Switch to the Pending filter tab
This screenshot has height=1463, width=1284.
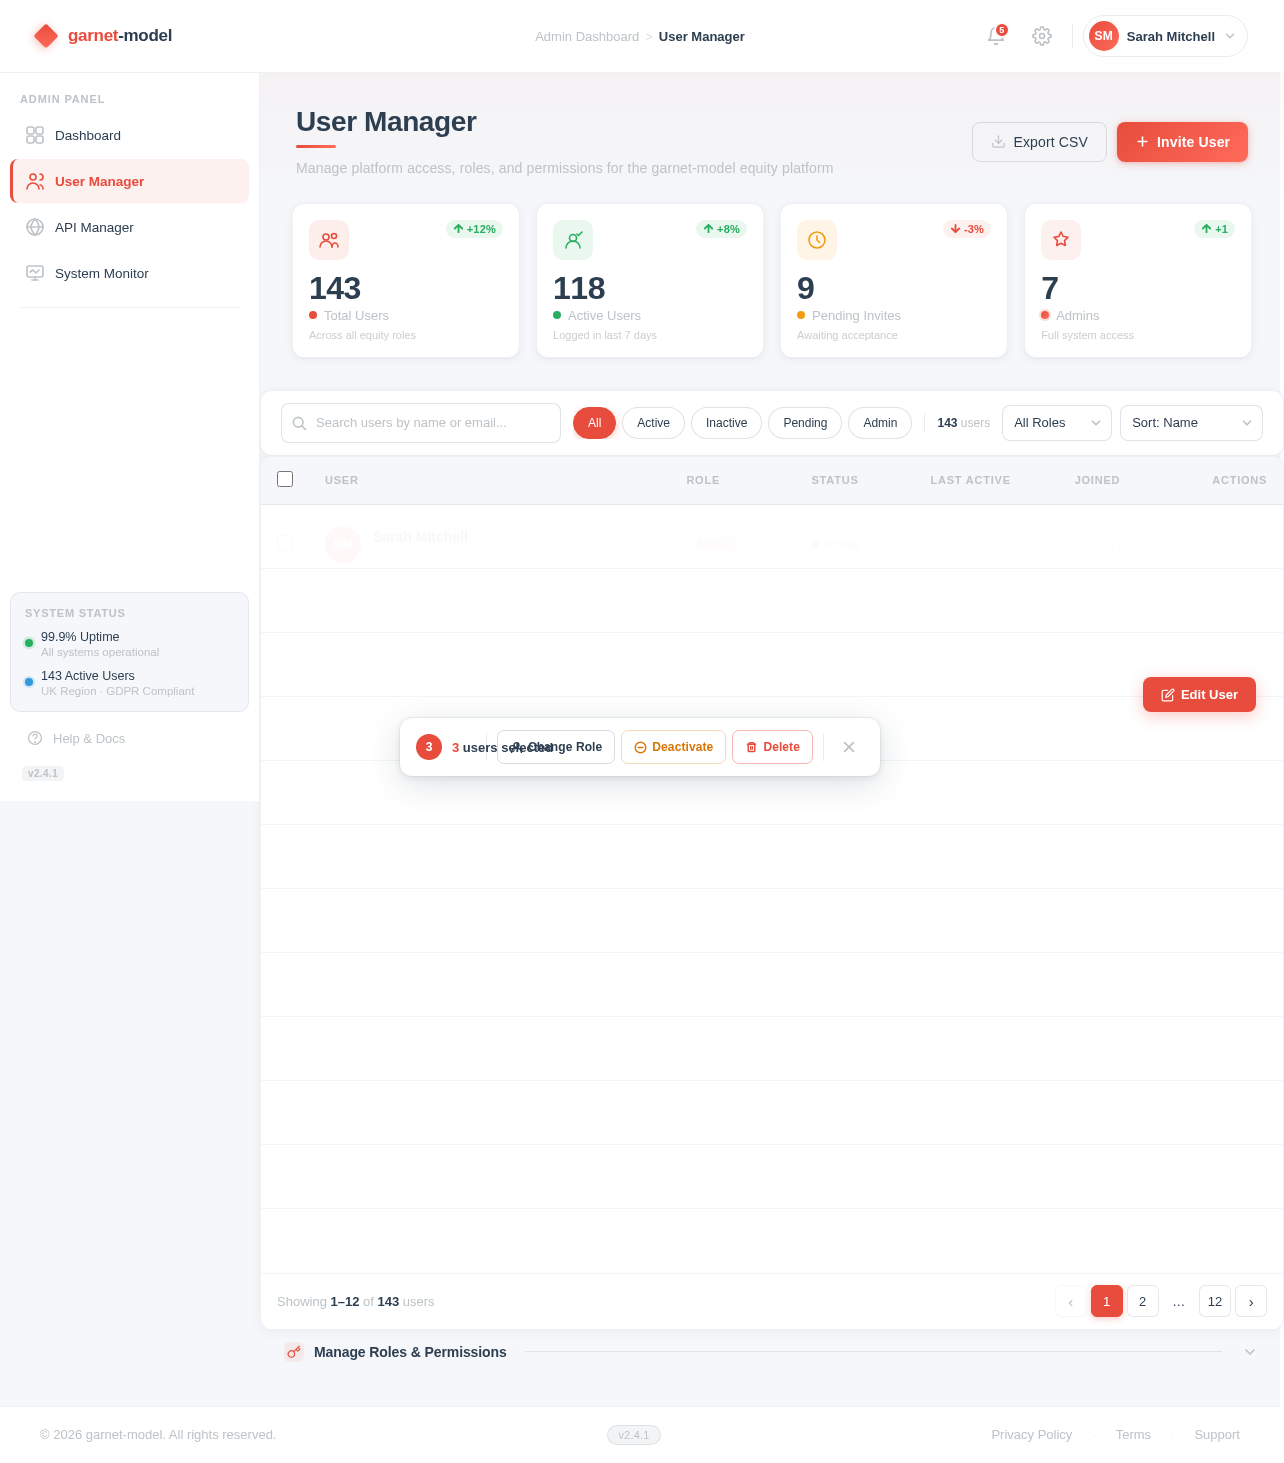click(x=804, y=423)
